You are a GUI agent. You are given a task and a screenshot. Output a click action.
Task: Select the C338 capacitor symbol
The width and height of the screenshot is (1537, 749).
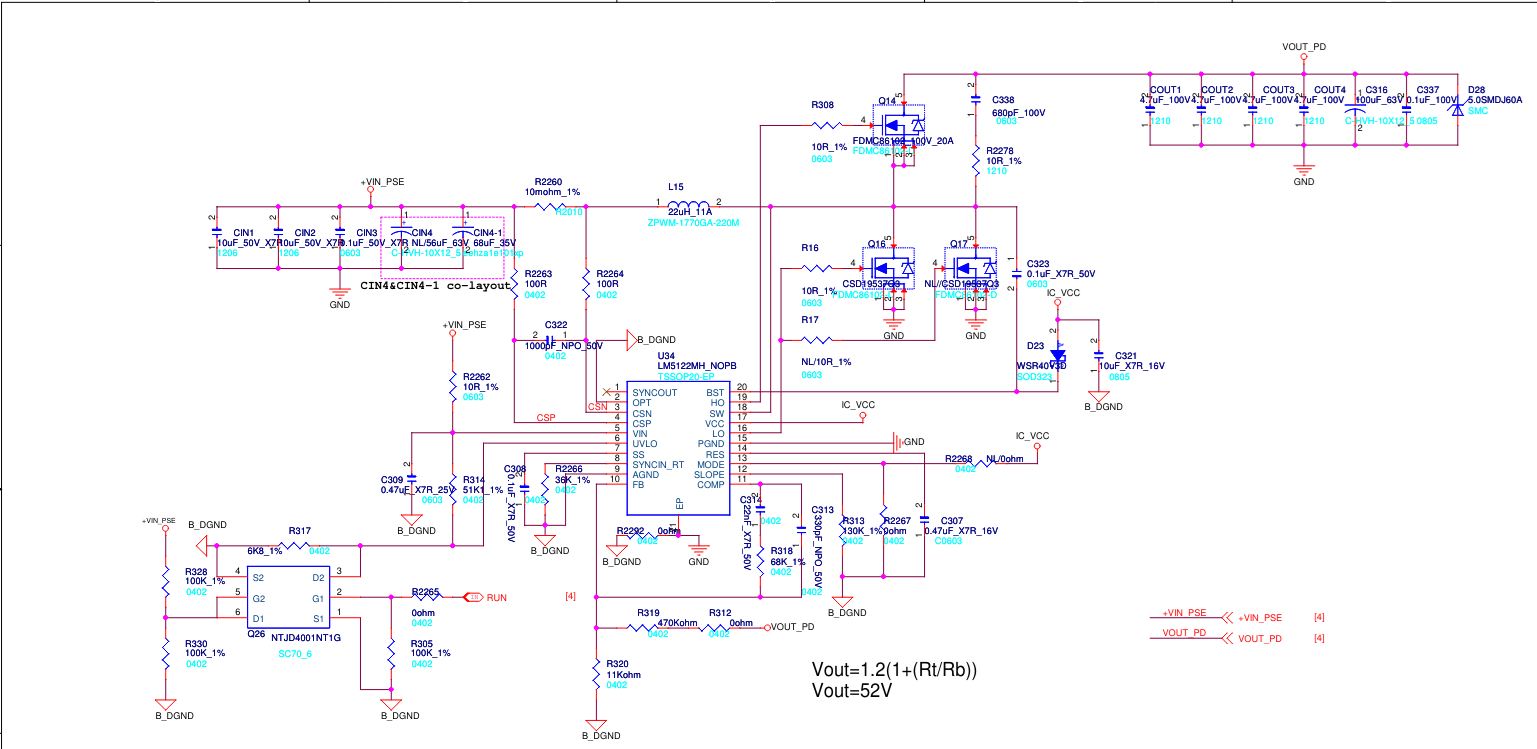(x=975, y=99)
